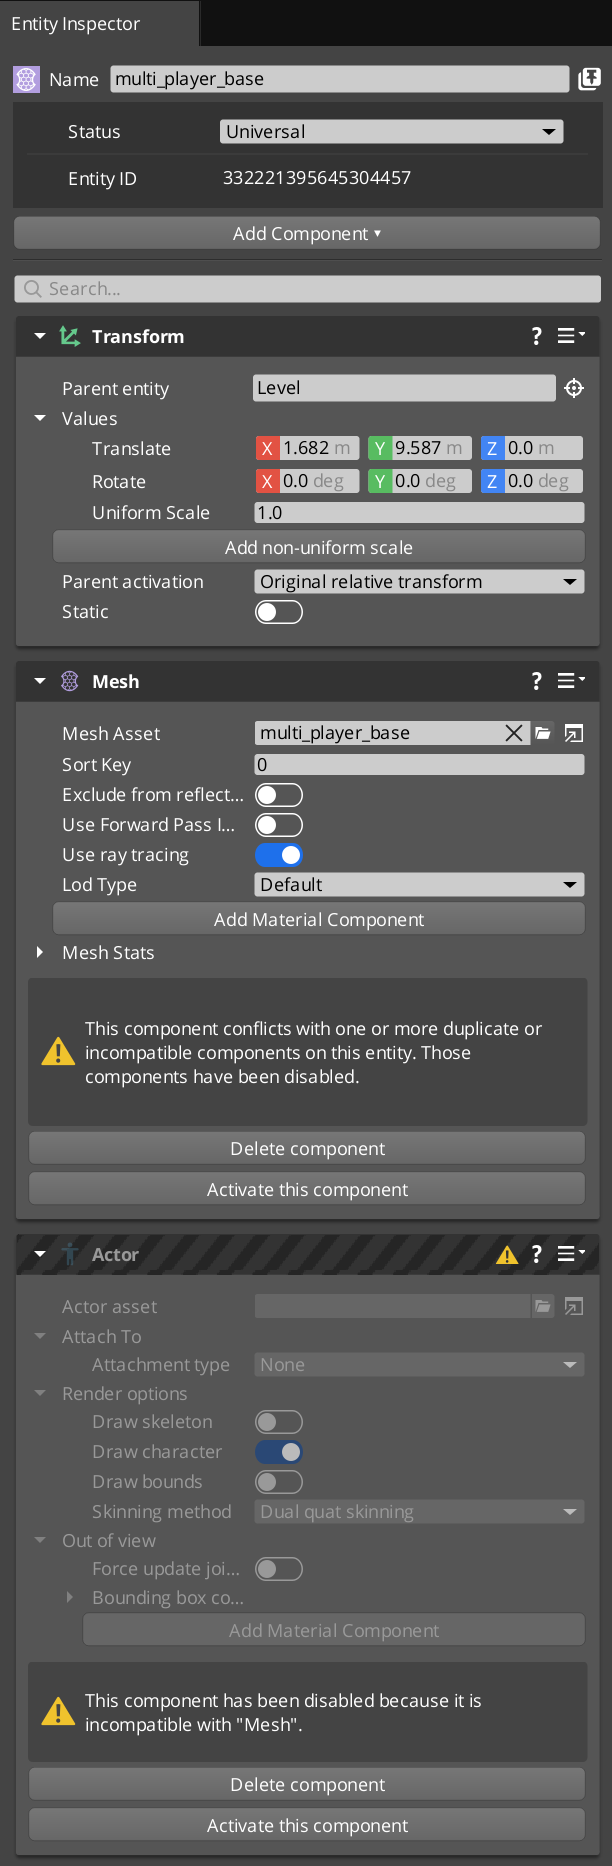612x1866 pixels.
Task: Toggle the Static switch in Transform
Action: [279, 611]
